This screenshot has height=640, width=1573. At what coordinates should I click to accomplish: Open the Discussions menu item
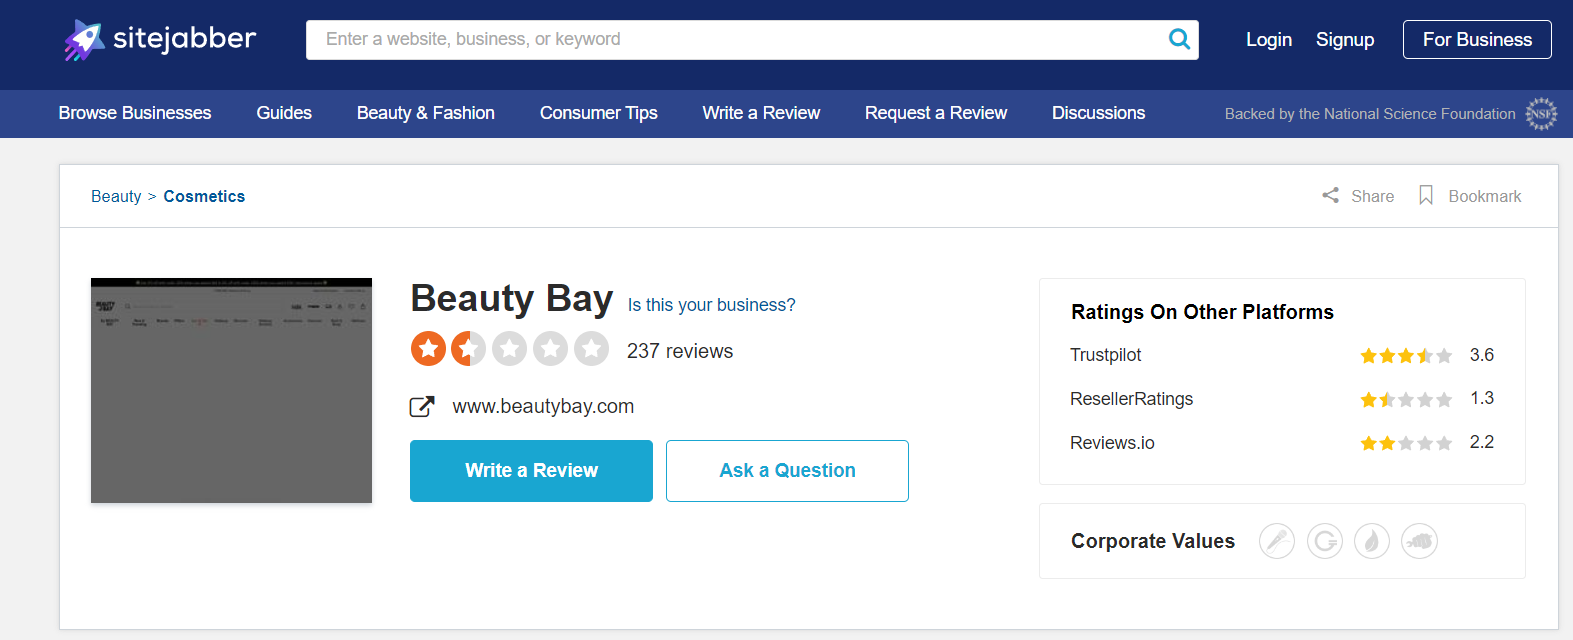[x=1098, y=113]
